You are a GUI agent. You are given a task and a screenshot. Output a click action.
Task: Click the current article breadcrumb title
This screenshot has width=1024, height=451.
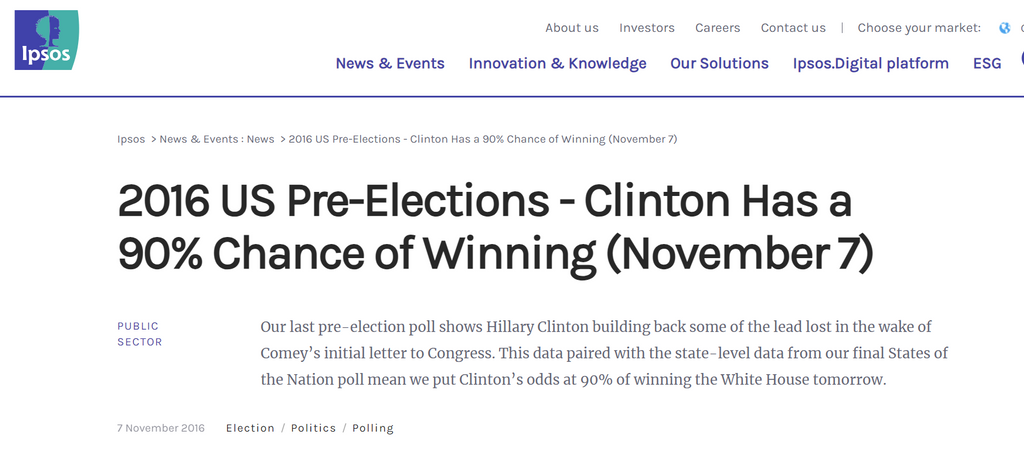tap(483, 139)
